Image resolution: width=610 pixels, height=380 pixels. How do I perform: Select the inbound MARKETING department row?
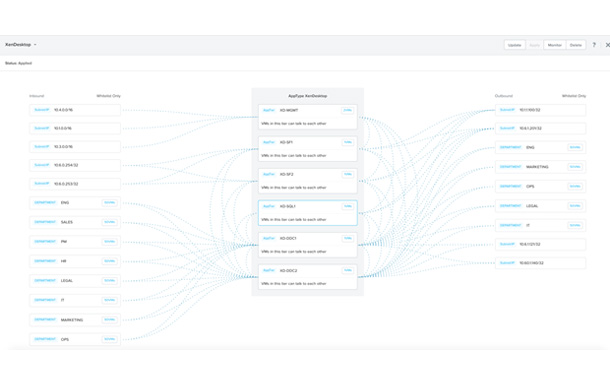(75, 320)
